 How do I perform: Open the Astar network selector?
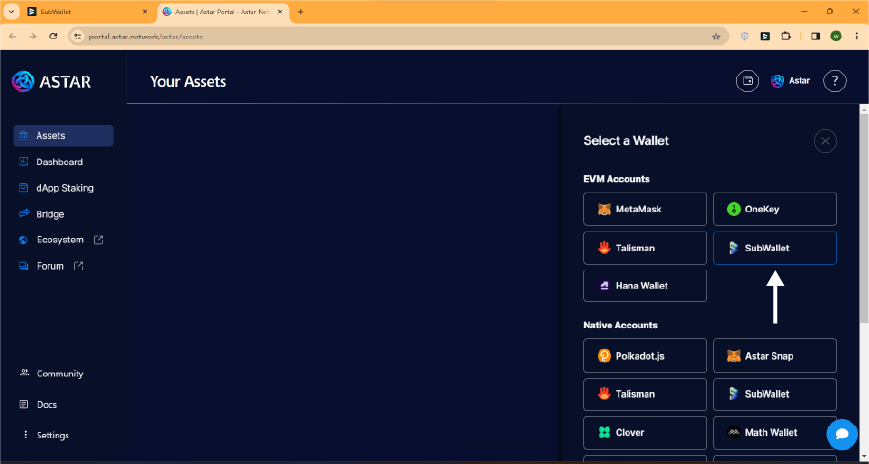tap(790, 81)
